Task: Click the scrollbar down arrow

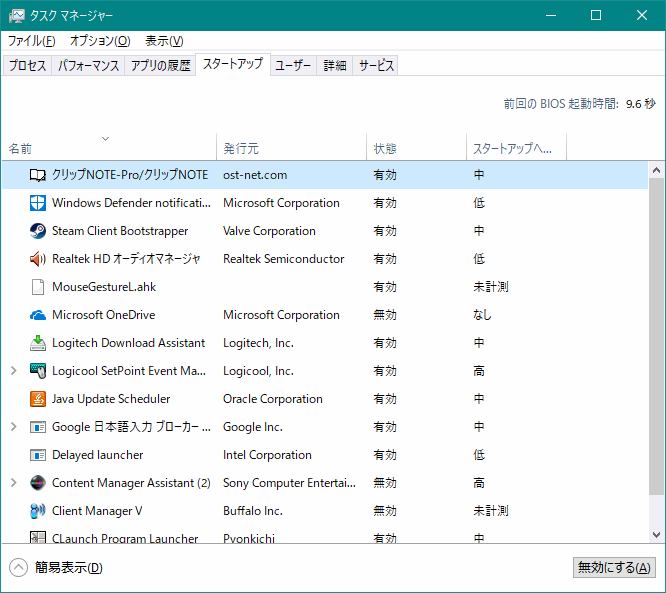Action: tap(656, 535)
